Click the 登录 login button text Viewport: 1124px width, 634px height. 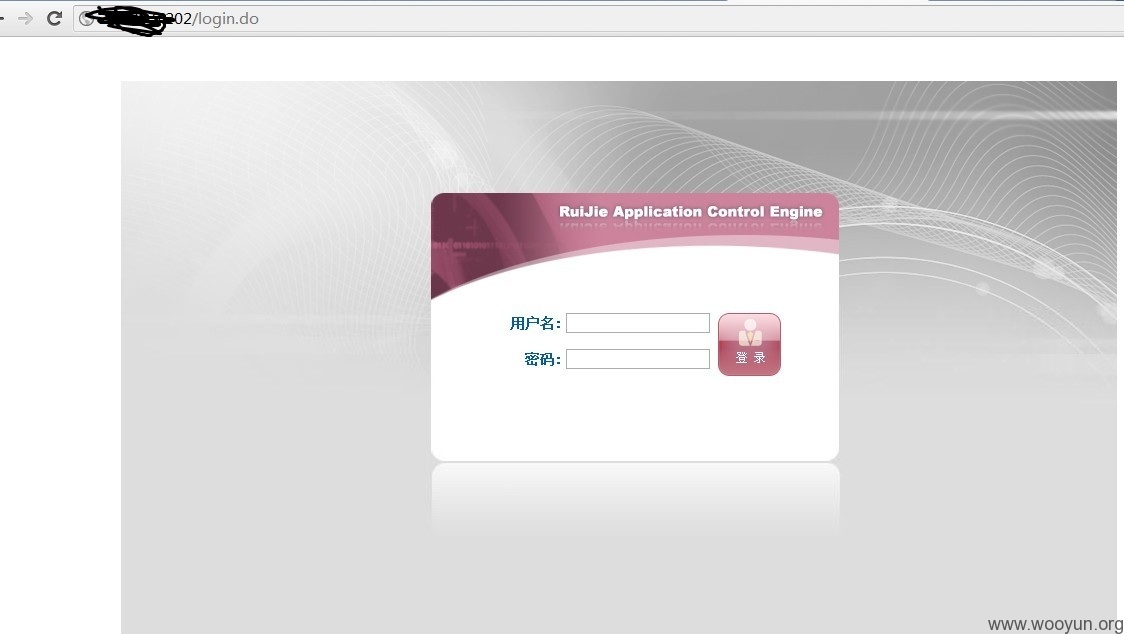click(750, 357)
